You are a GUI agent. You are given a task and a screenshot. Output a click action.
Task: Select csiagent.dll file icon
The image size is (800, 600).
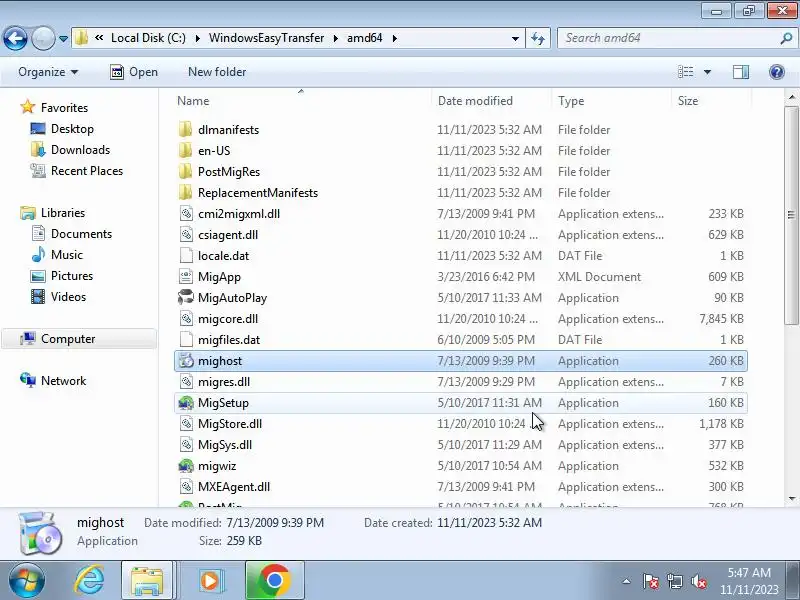click(186, 235)
